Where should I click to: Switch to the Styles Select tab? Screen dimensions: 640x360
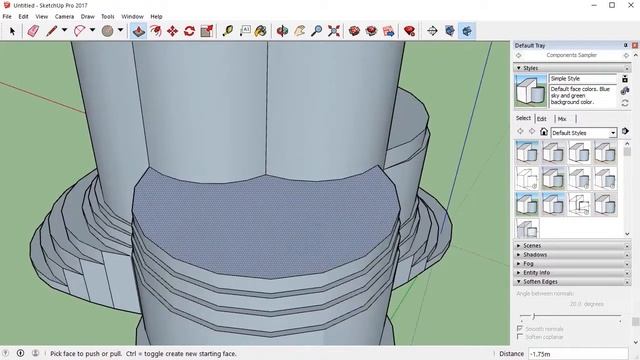523,118
